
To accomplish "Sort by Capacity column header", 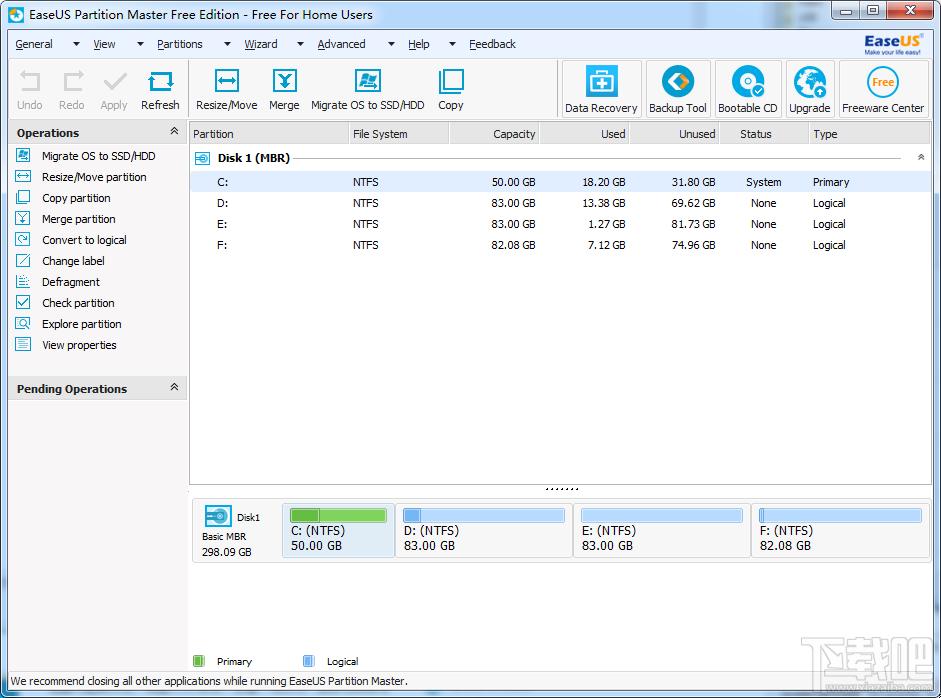I will 494,134.
